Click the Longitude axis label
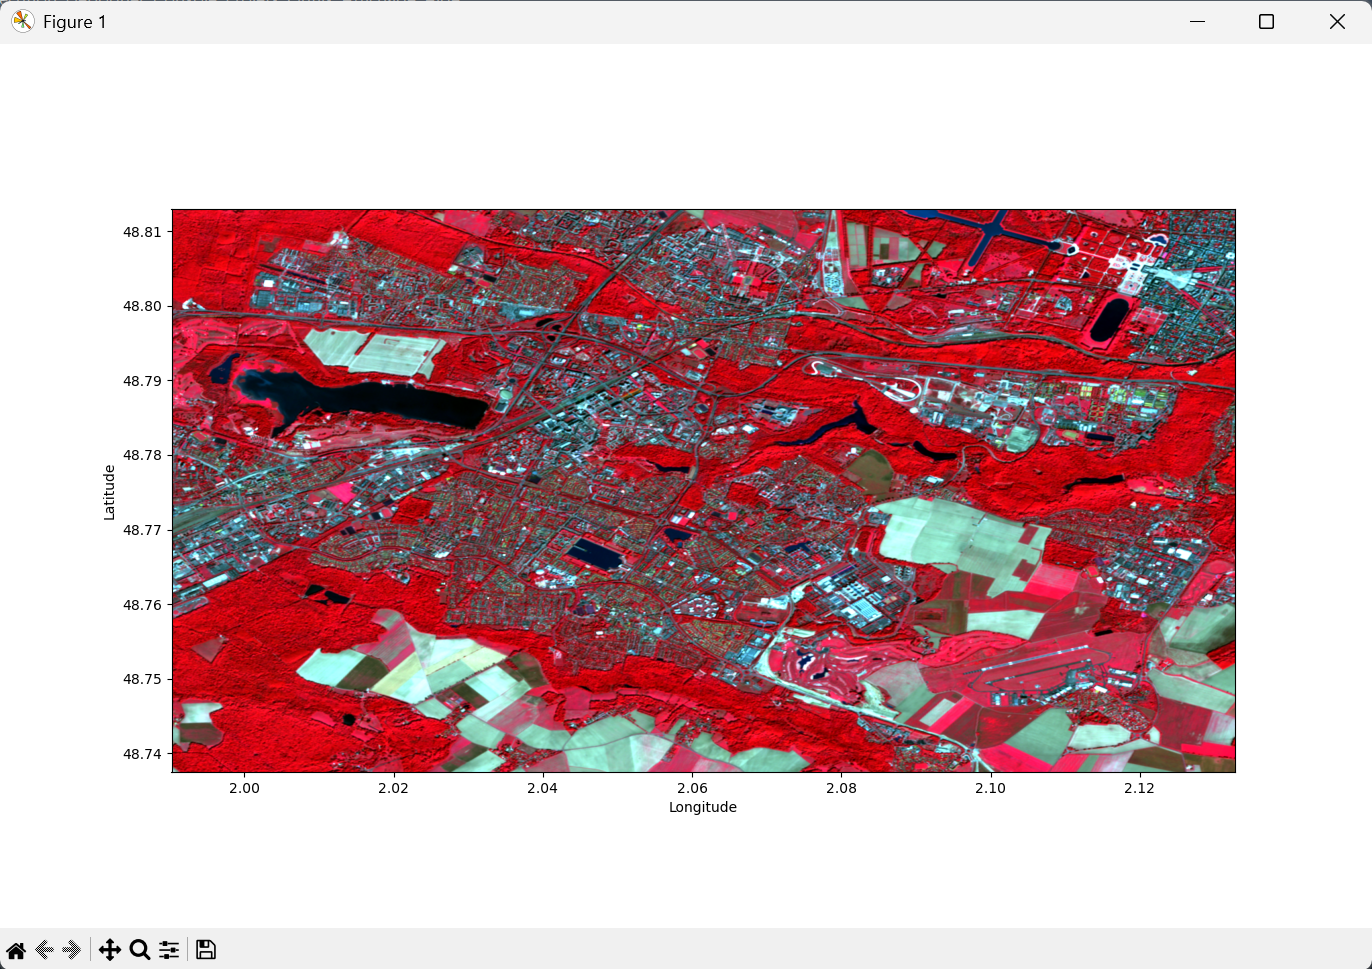The height and width of the screenshot is (969, 1372). [702, 807]
